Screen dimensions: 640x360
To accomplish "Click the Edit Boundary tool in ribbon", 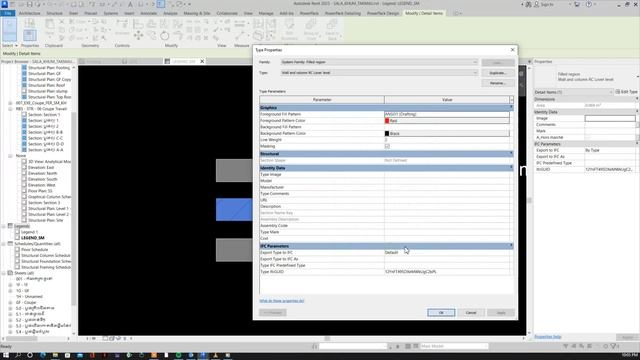I will 289,29.
